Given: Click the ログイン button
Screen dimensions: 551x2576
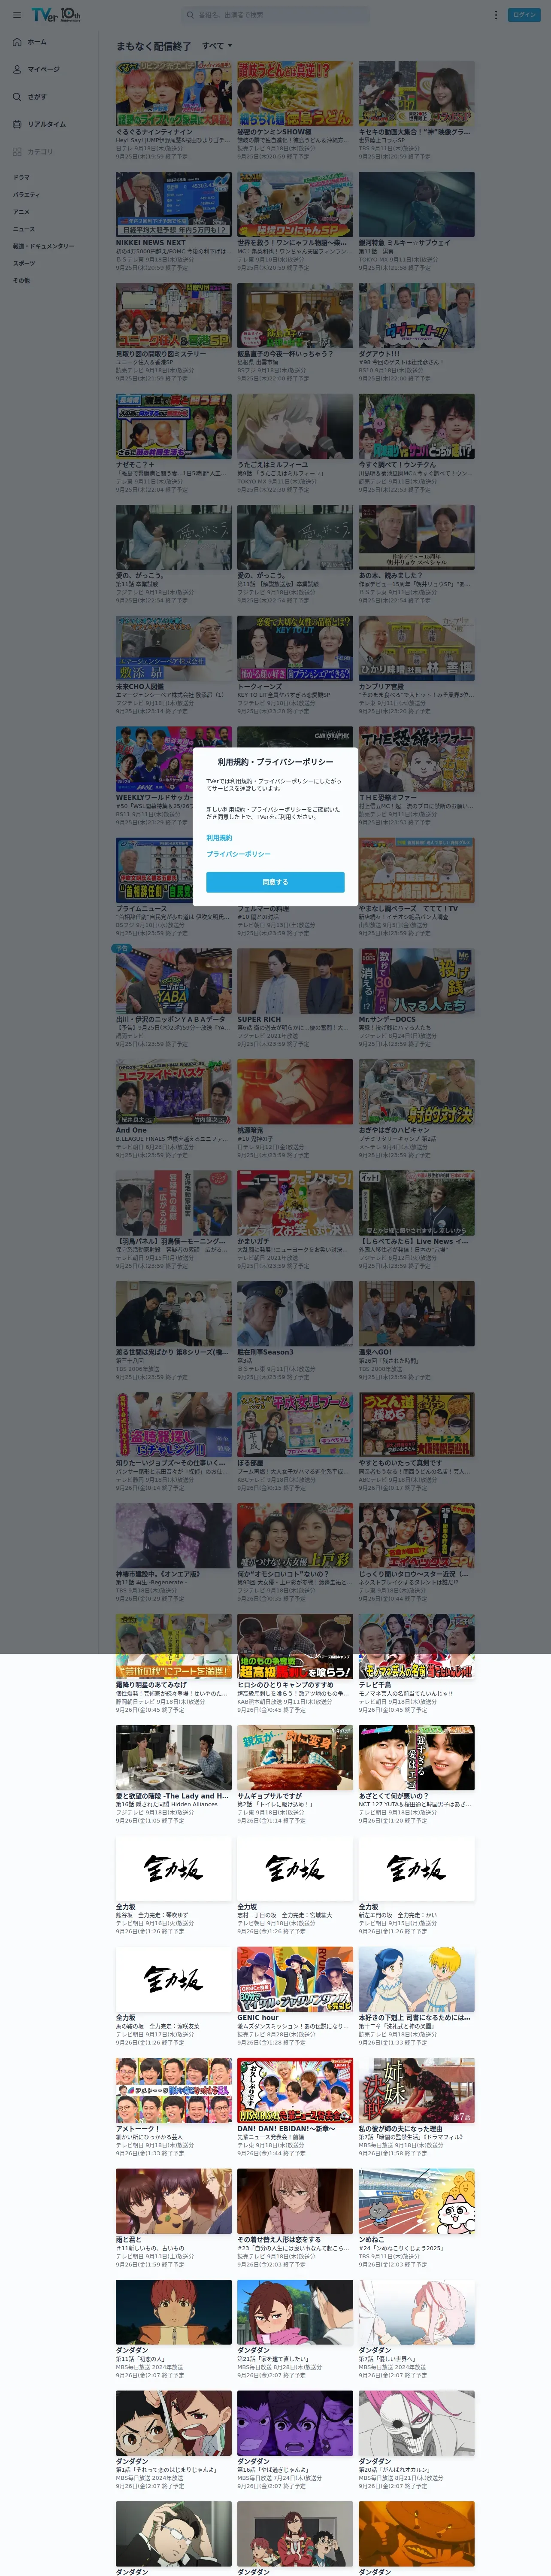Looking at the screenshot, I should click(524, 15).
